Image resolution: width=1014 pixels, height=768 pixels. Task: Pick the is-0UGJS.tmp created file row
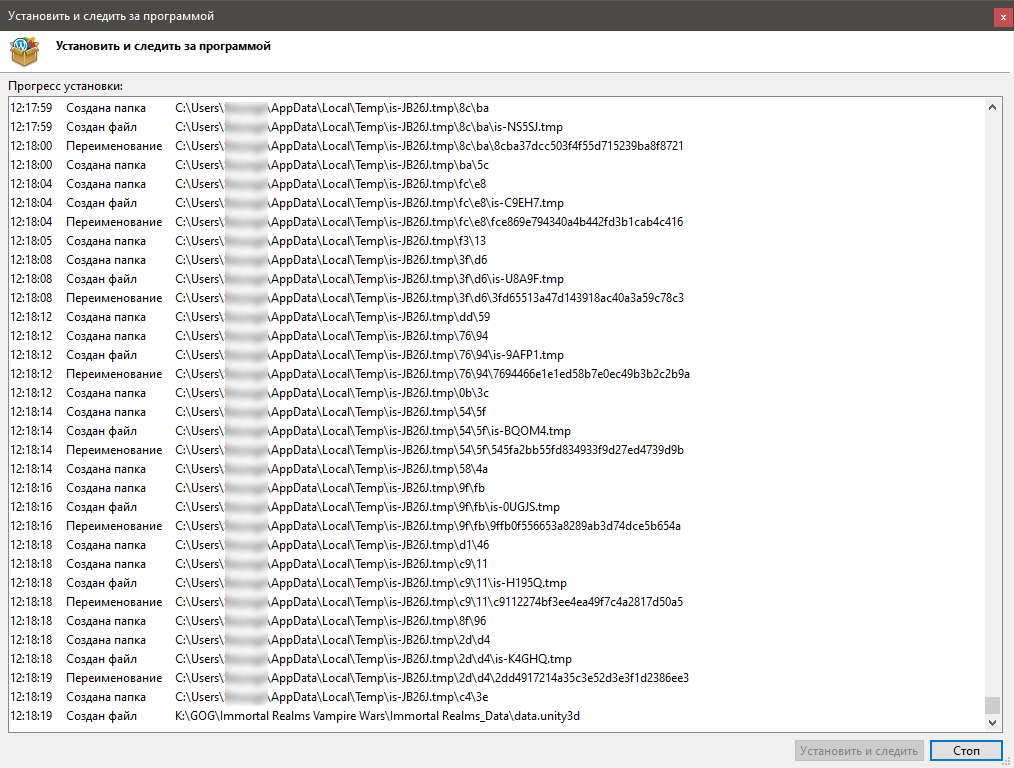367,507
